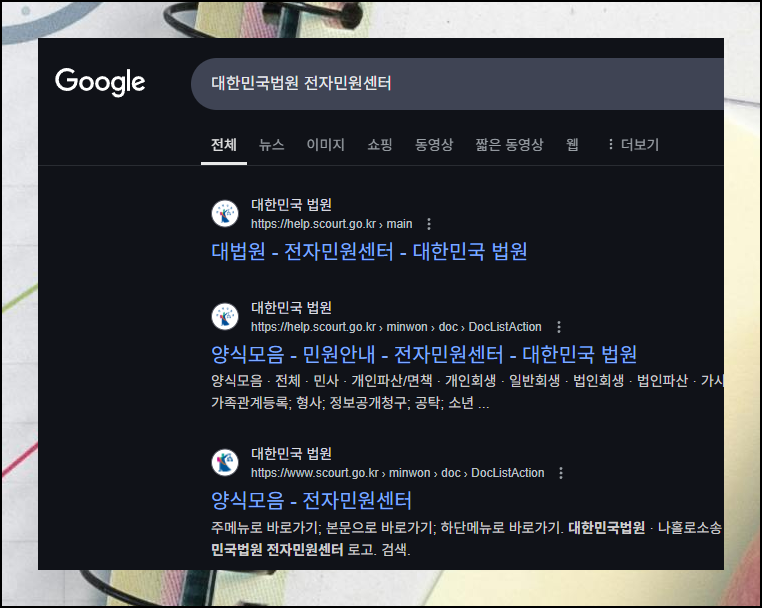Expand the 더보기 menu
This screenshot has width=762, height=608.
click(x=634, y=144)
